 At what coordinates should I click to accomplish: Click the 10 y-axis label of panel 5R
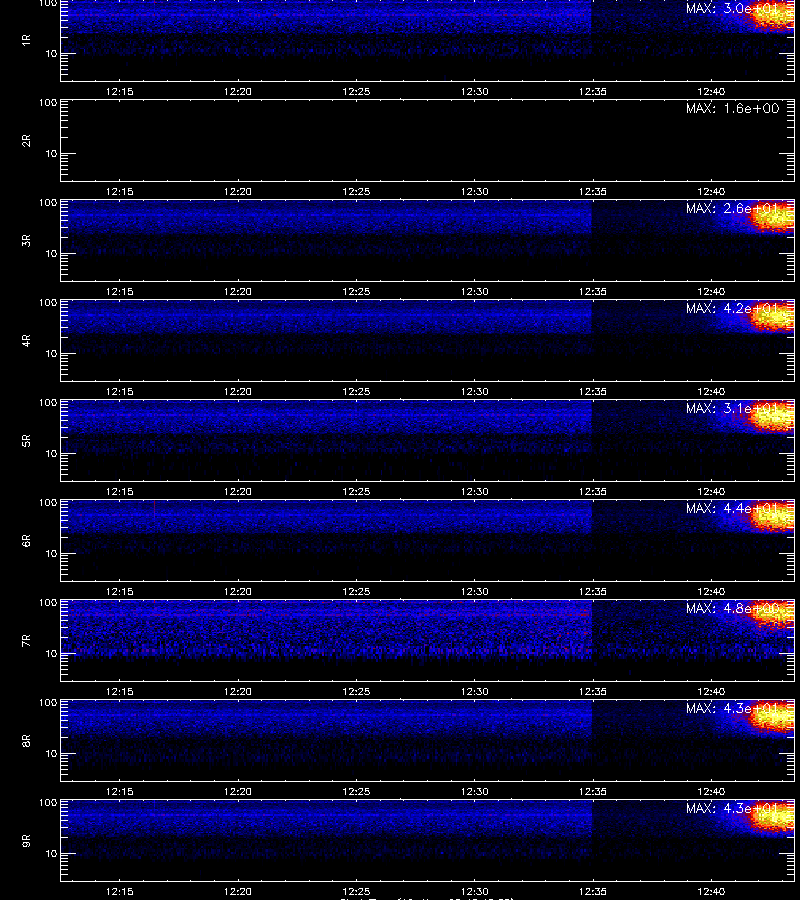[52, 453]
